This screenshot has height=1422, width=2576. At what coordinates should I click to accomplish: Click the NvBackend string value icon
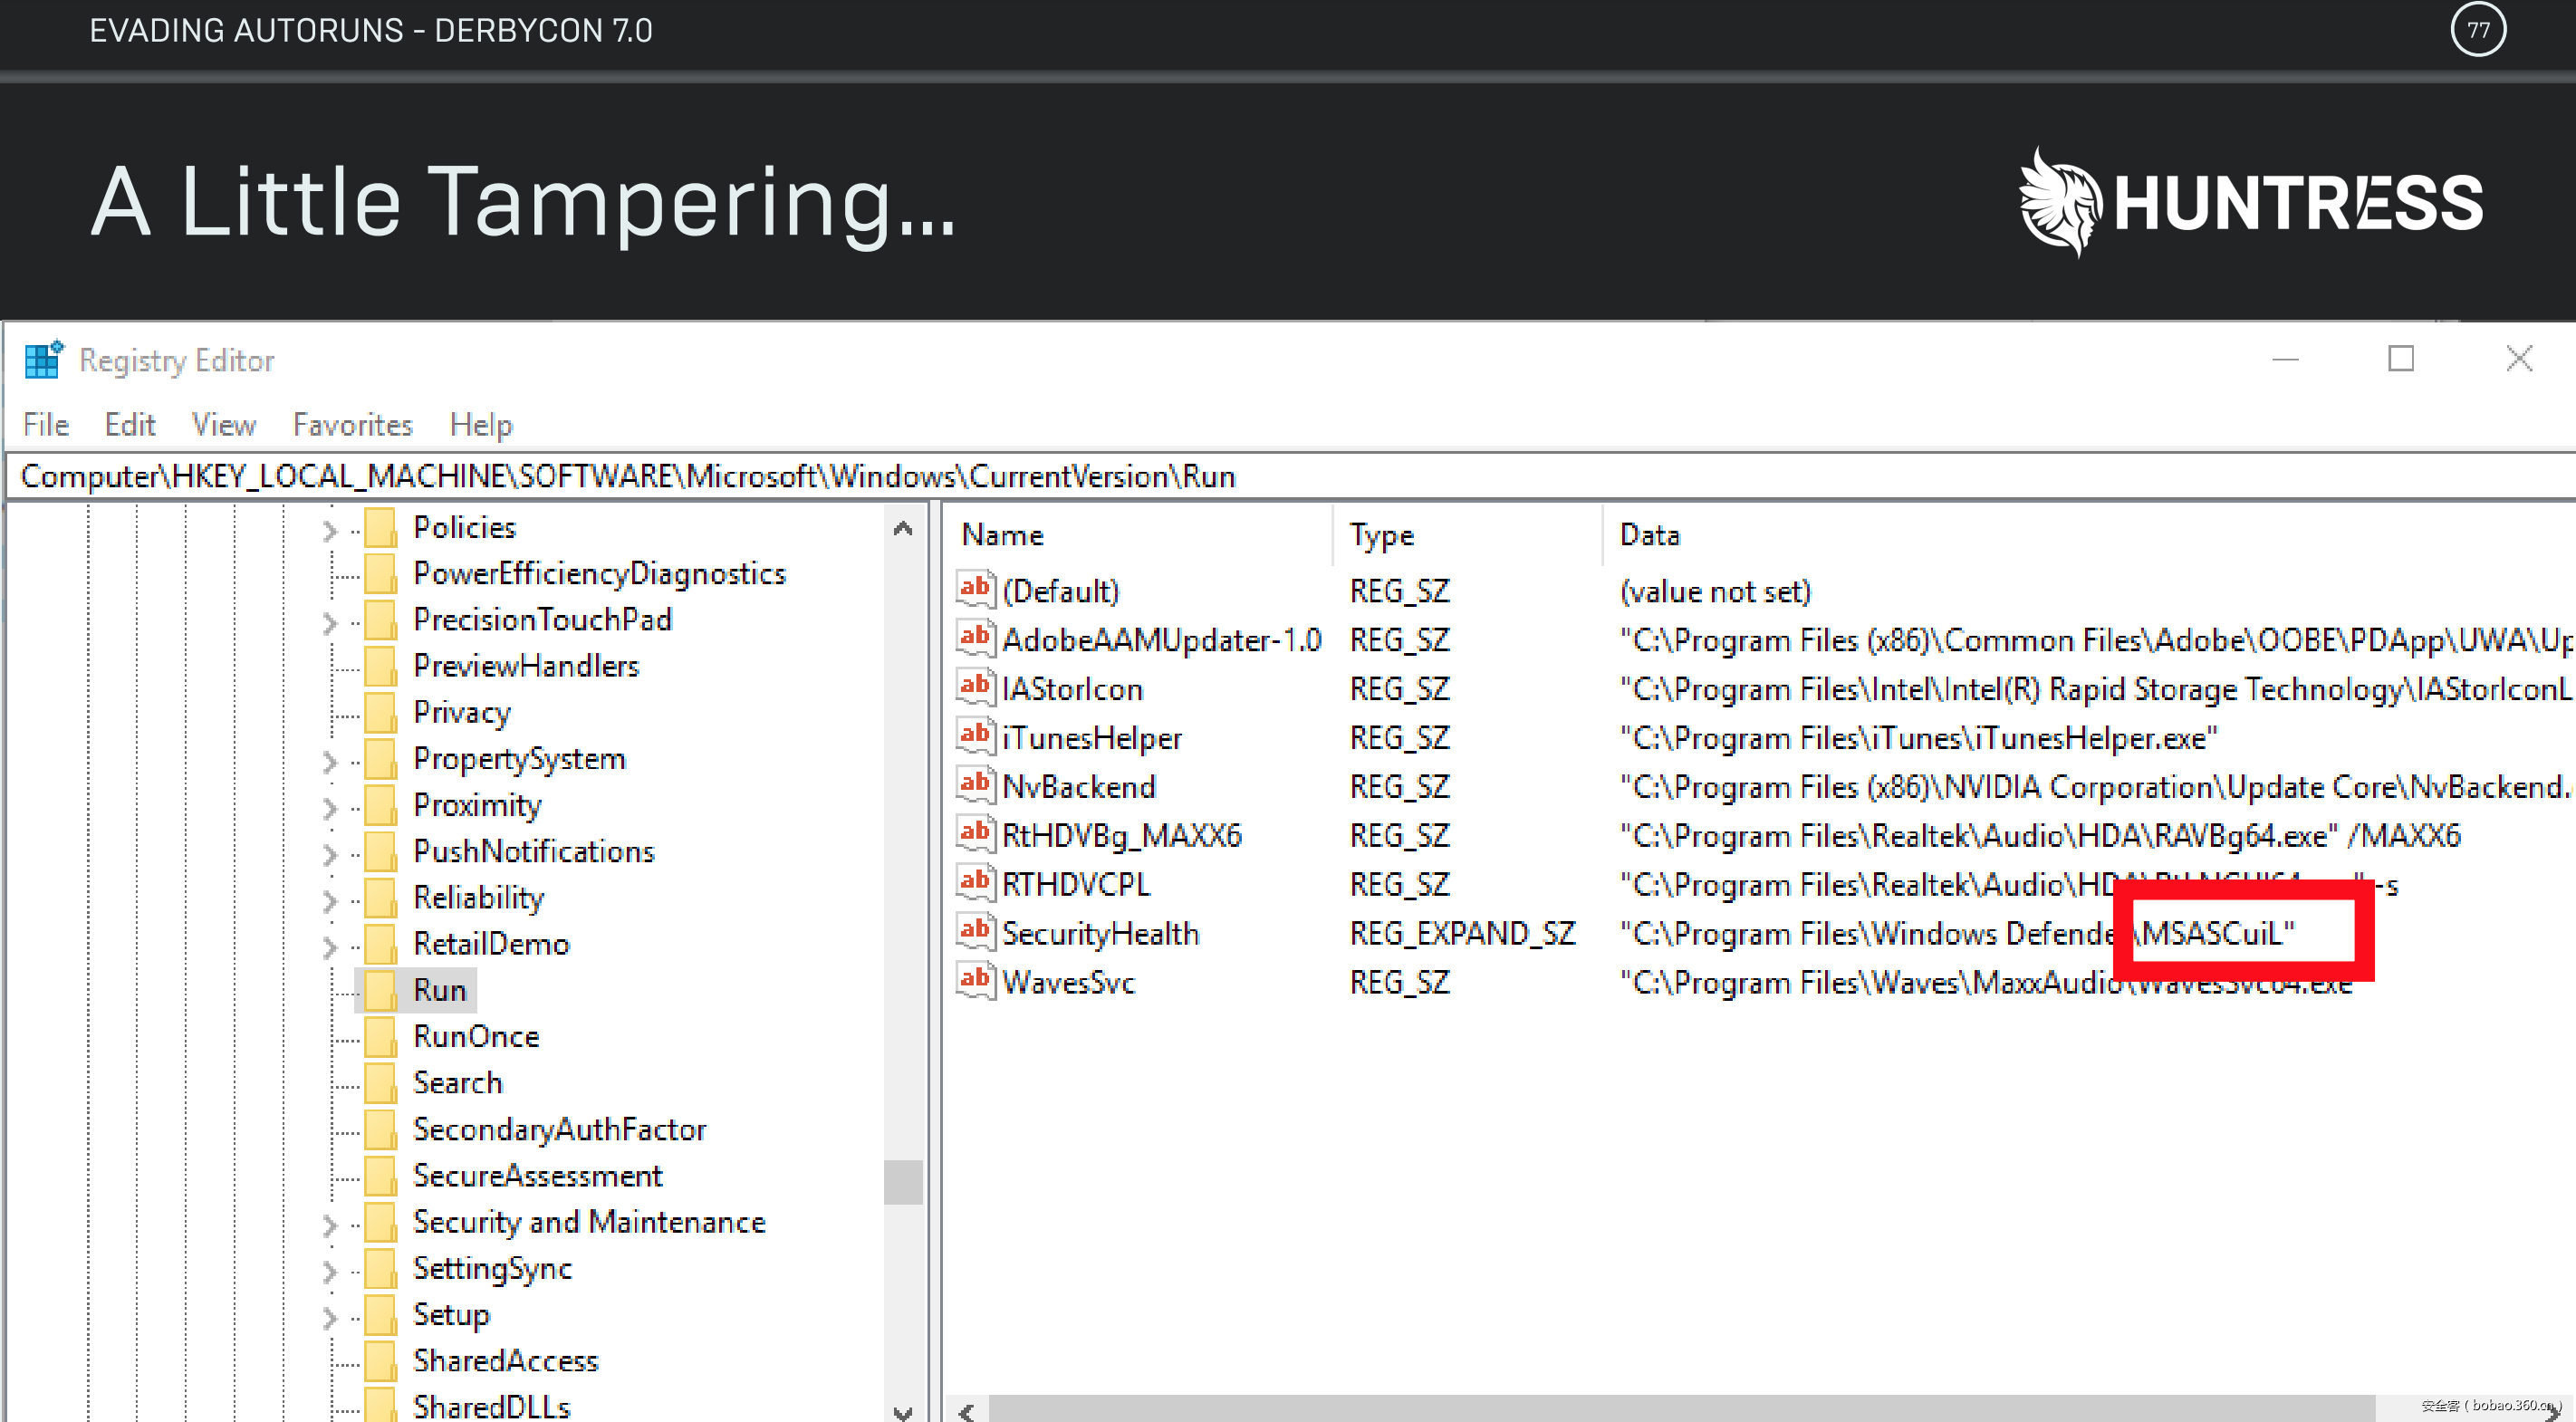975,785
